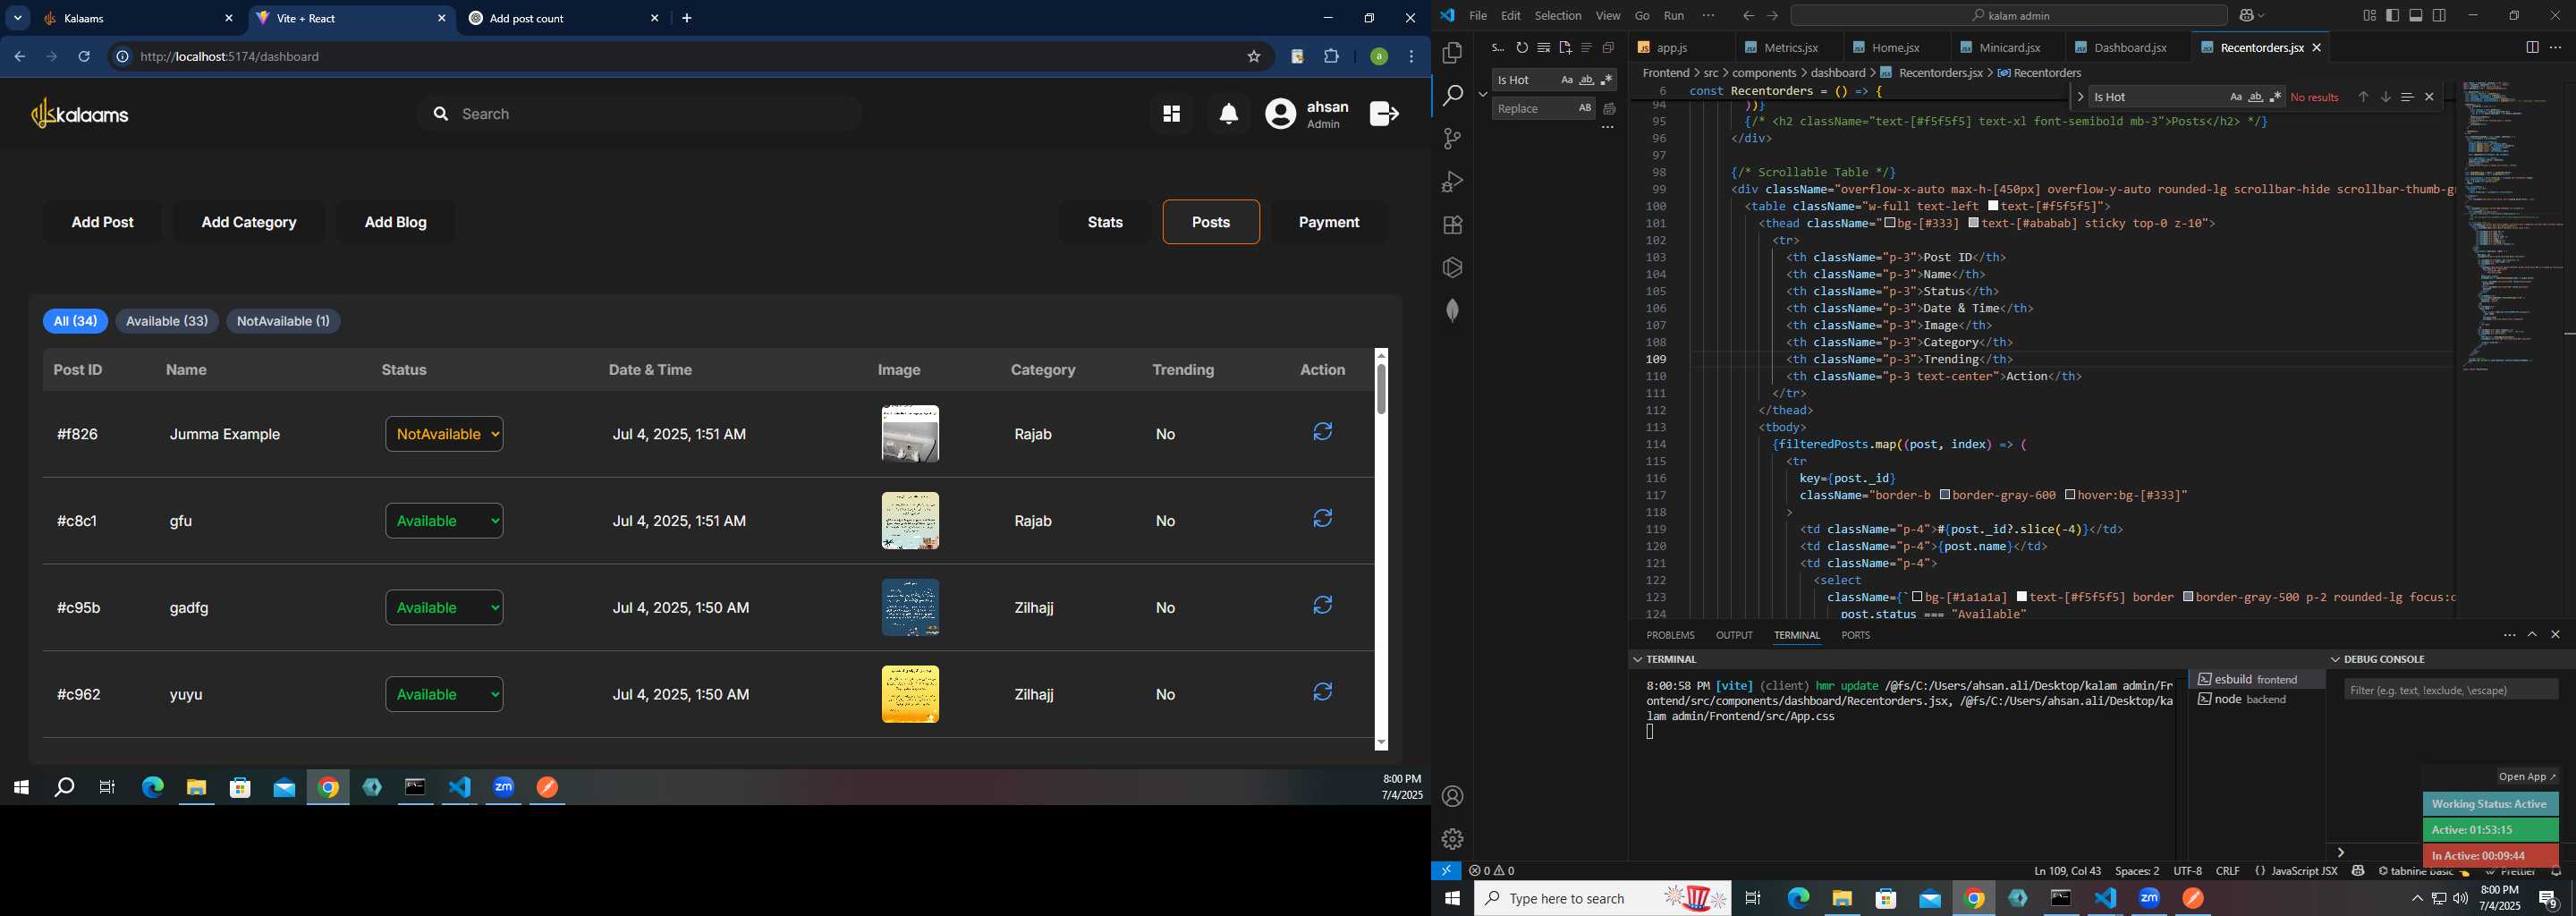2576x916 pixels.
Task: Click split editor right icon in VS Code
Action: point(2532,48)
